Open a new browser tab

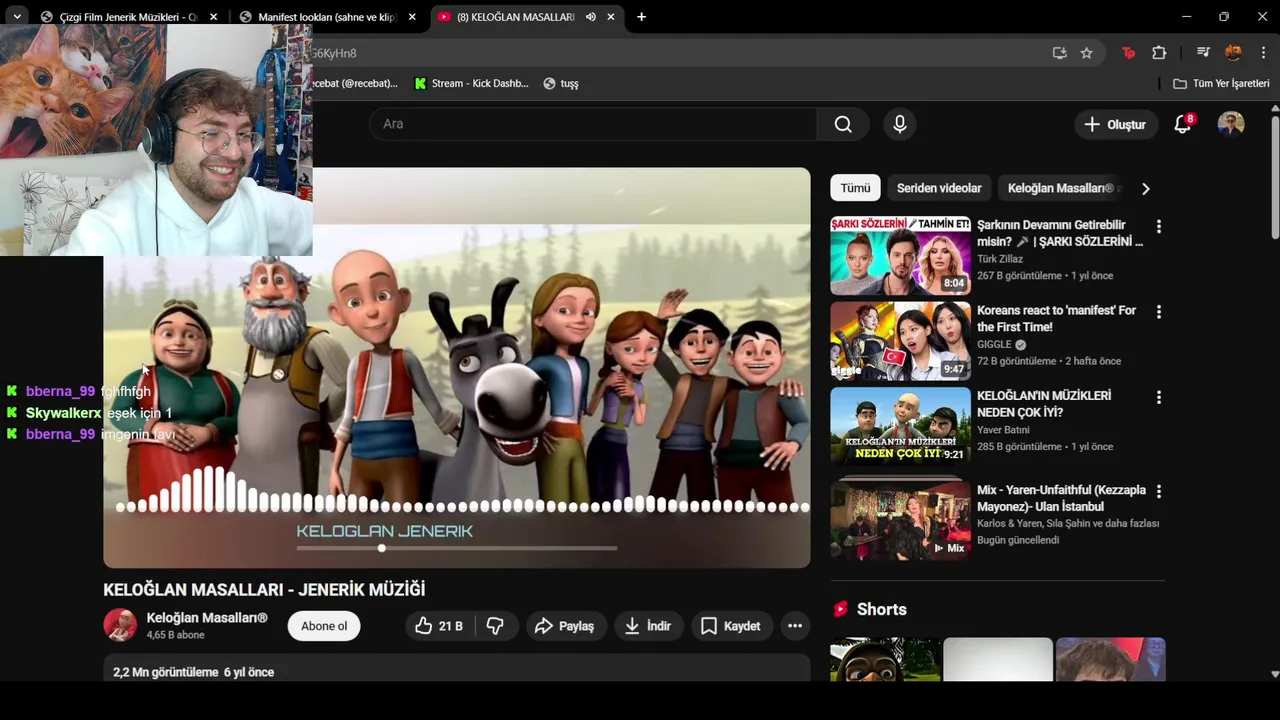coord(641,17)
